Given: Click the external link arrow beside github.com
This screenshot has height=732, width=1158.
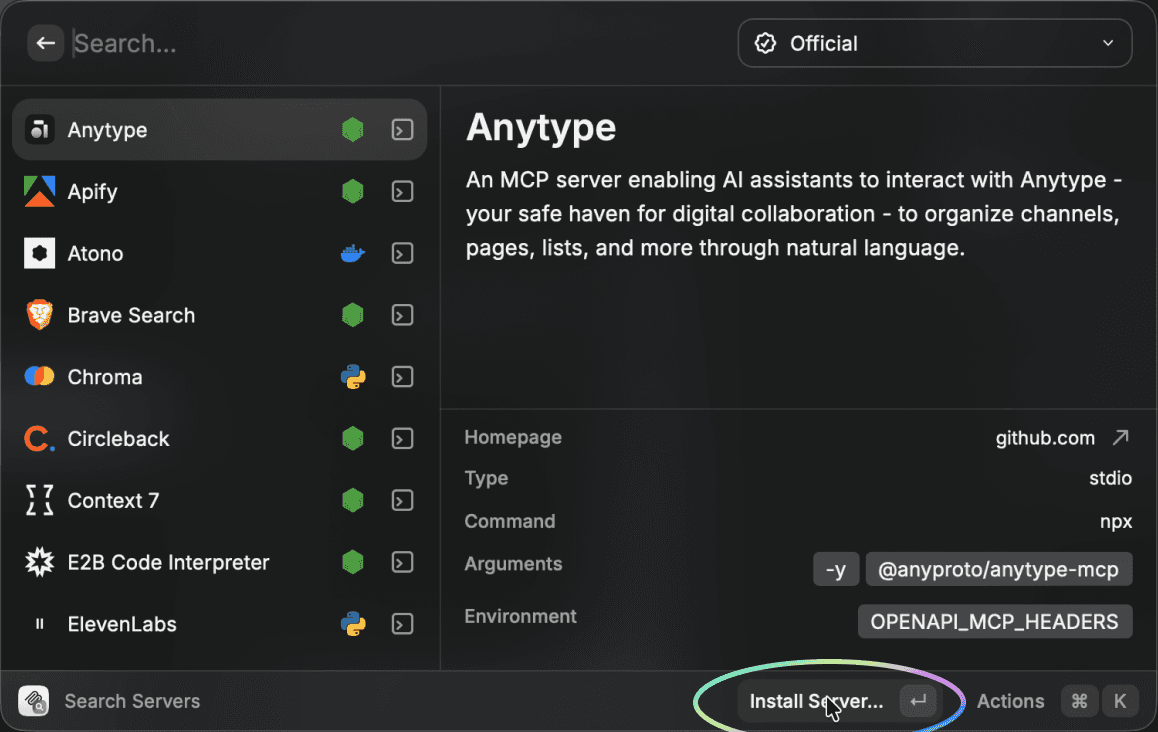Looking at the screenshot, I should tap(1120, 438).
